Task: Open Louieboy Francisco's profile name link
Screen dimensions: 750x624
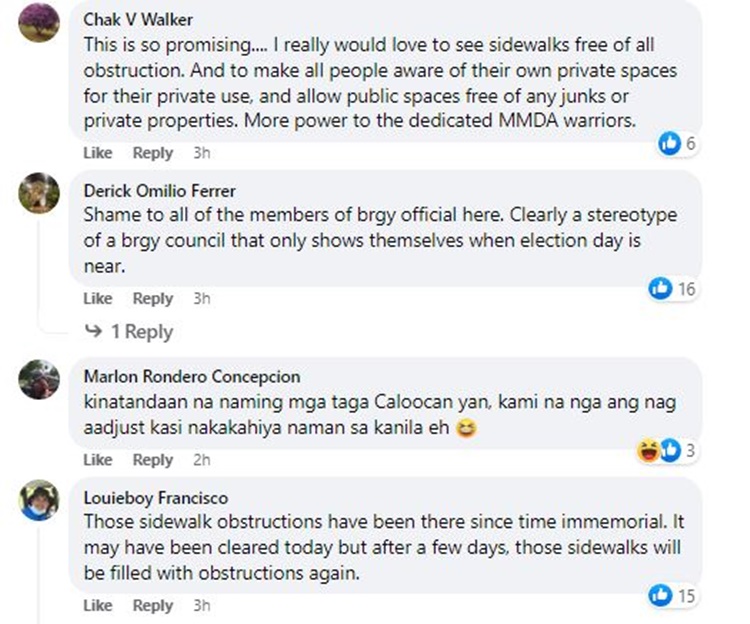Action: tap(155, 497)
